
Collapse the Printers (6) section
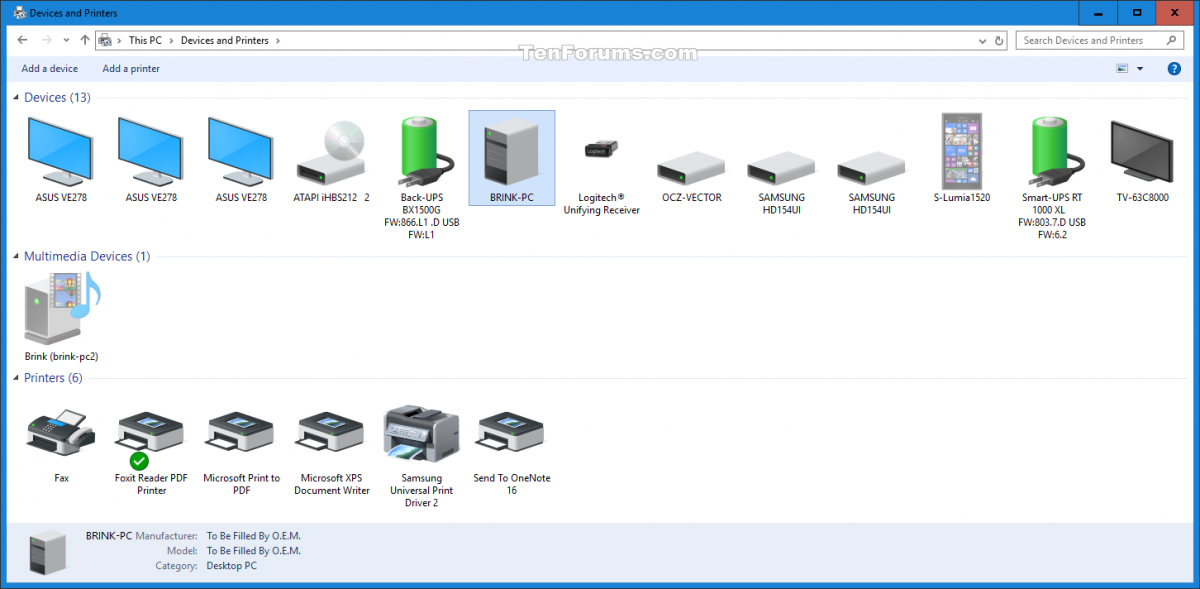(16, 379)
